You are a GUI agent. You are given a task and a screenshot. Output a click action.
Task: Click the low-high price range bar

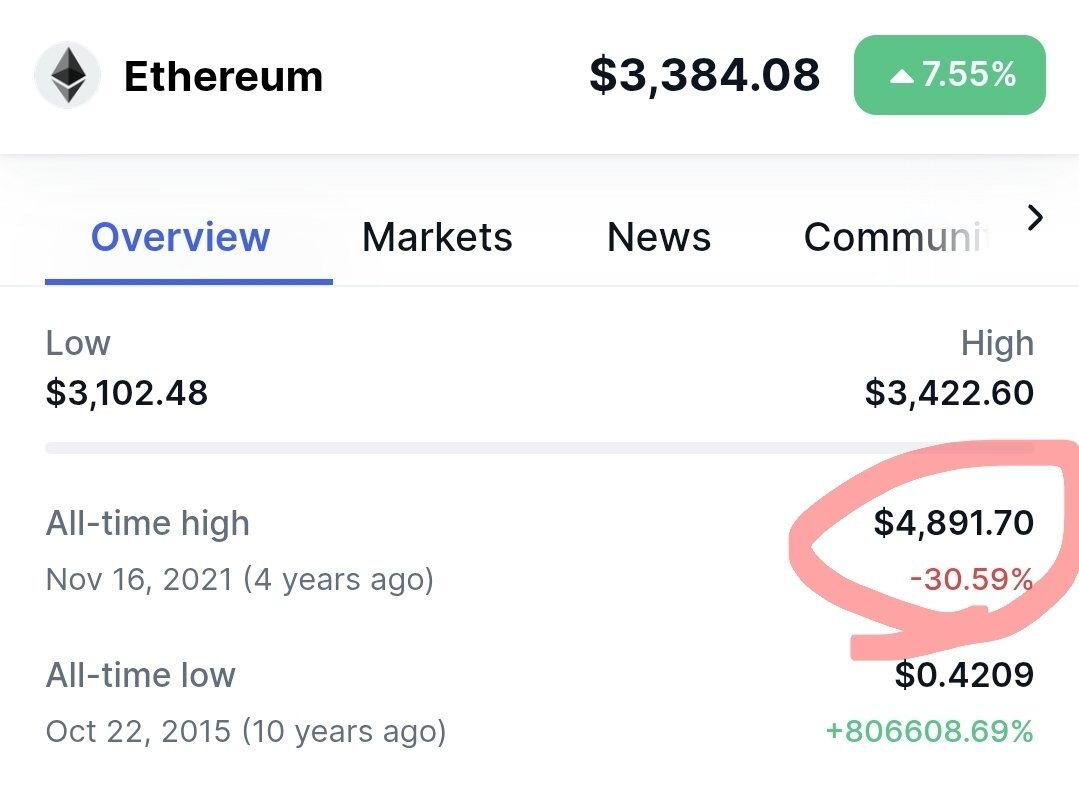click(x=540, y=448)
